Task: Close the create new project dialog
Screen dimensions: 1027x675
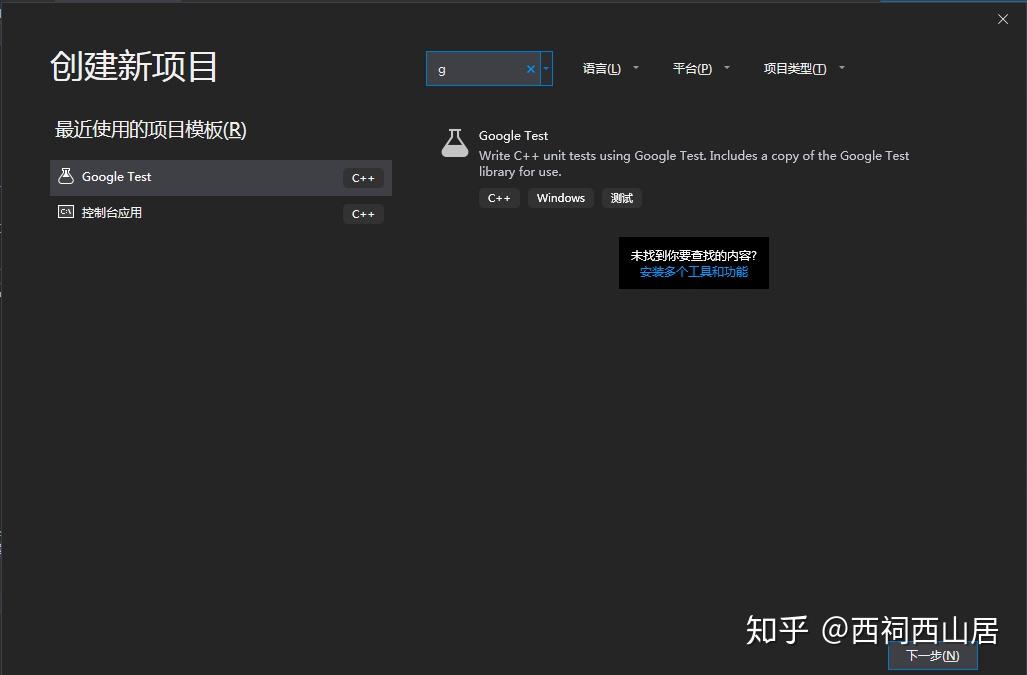Action: click(x=1003, y=19)
